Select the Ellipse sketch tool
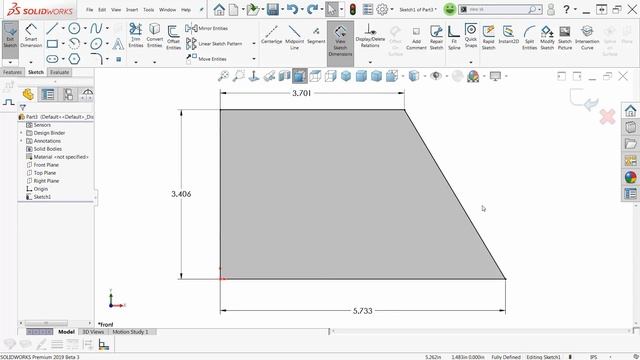Screen dimensions: 640x360 pyautogui.click(x=96, y=43)
